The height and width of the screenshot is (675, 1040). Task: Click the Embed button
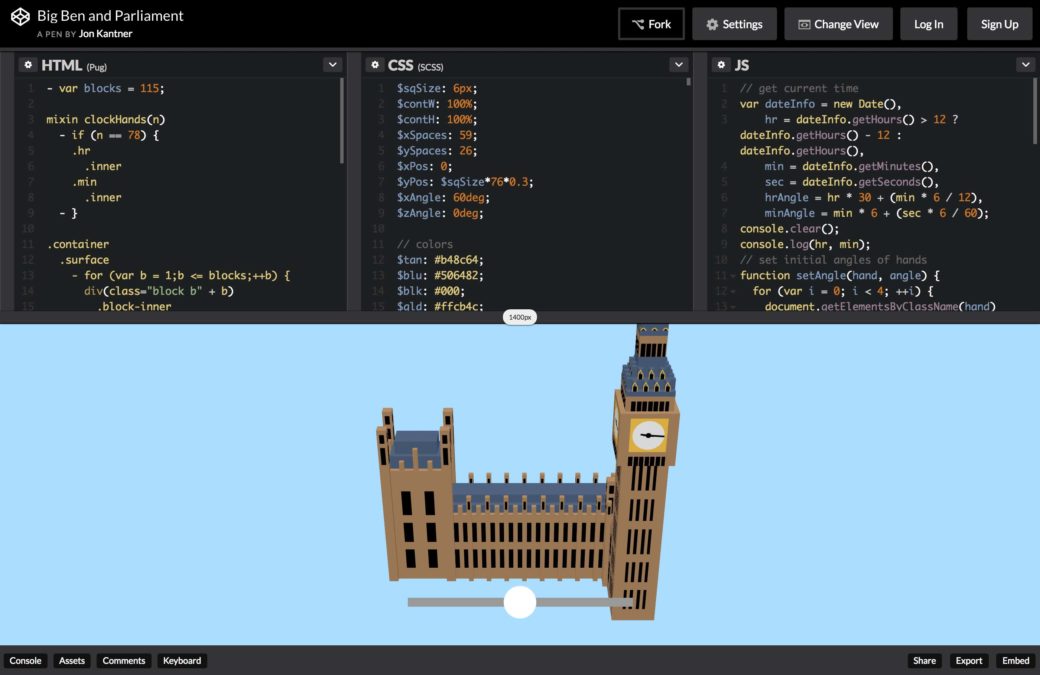(x=1015, y=661)
